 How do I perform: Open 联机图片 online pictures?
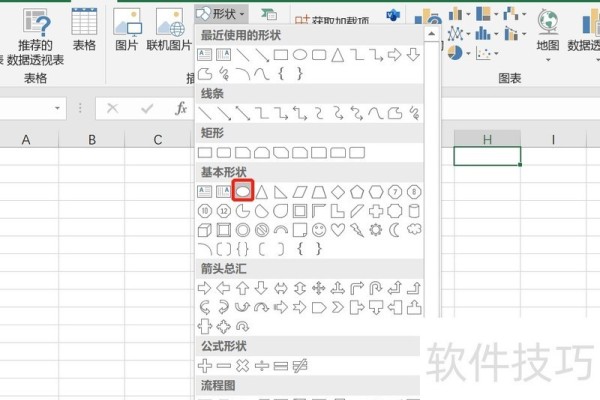(x=169, y=30)
